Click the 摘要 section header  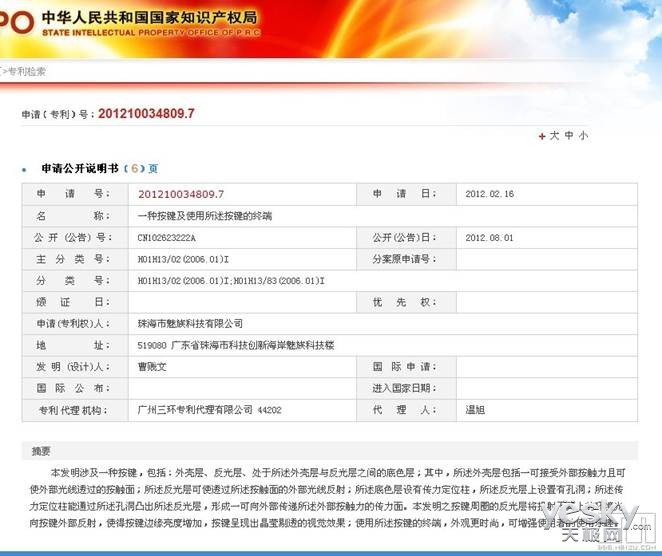click(x=330, y=451)
